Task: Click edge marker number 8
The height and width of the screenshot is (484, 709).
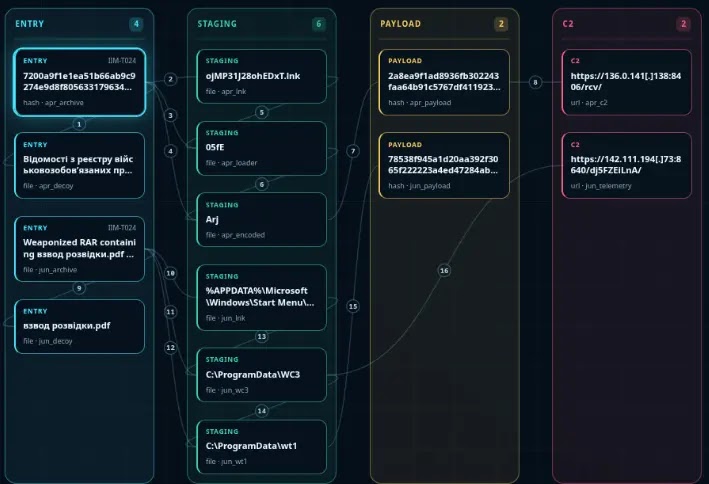Action: coord(535,82)
